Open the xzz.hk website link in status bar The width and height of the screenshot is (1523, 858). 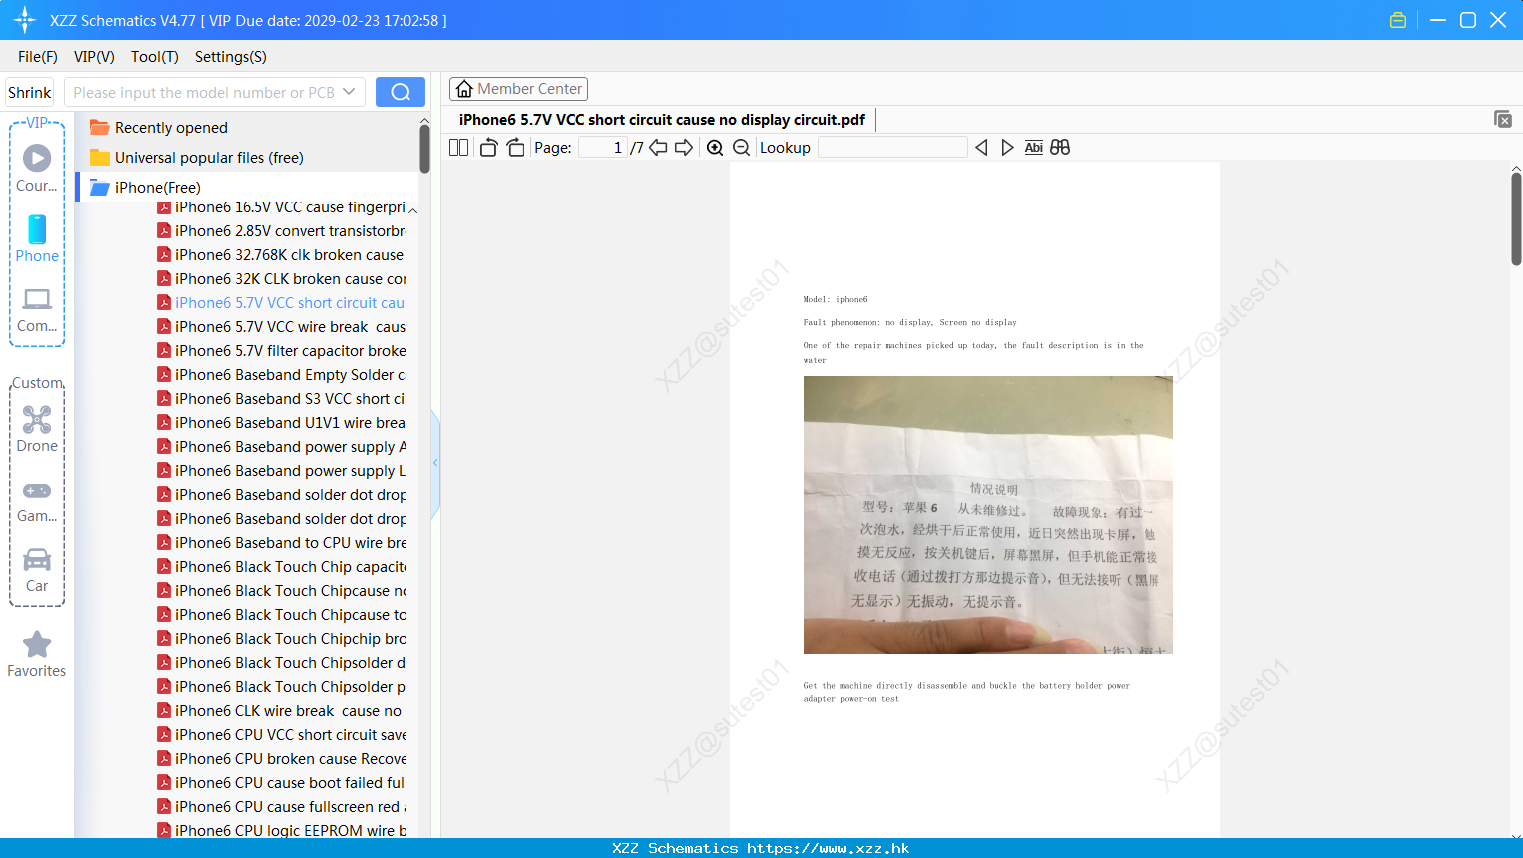pos(828,848)
